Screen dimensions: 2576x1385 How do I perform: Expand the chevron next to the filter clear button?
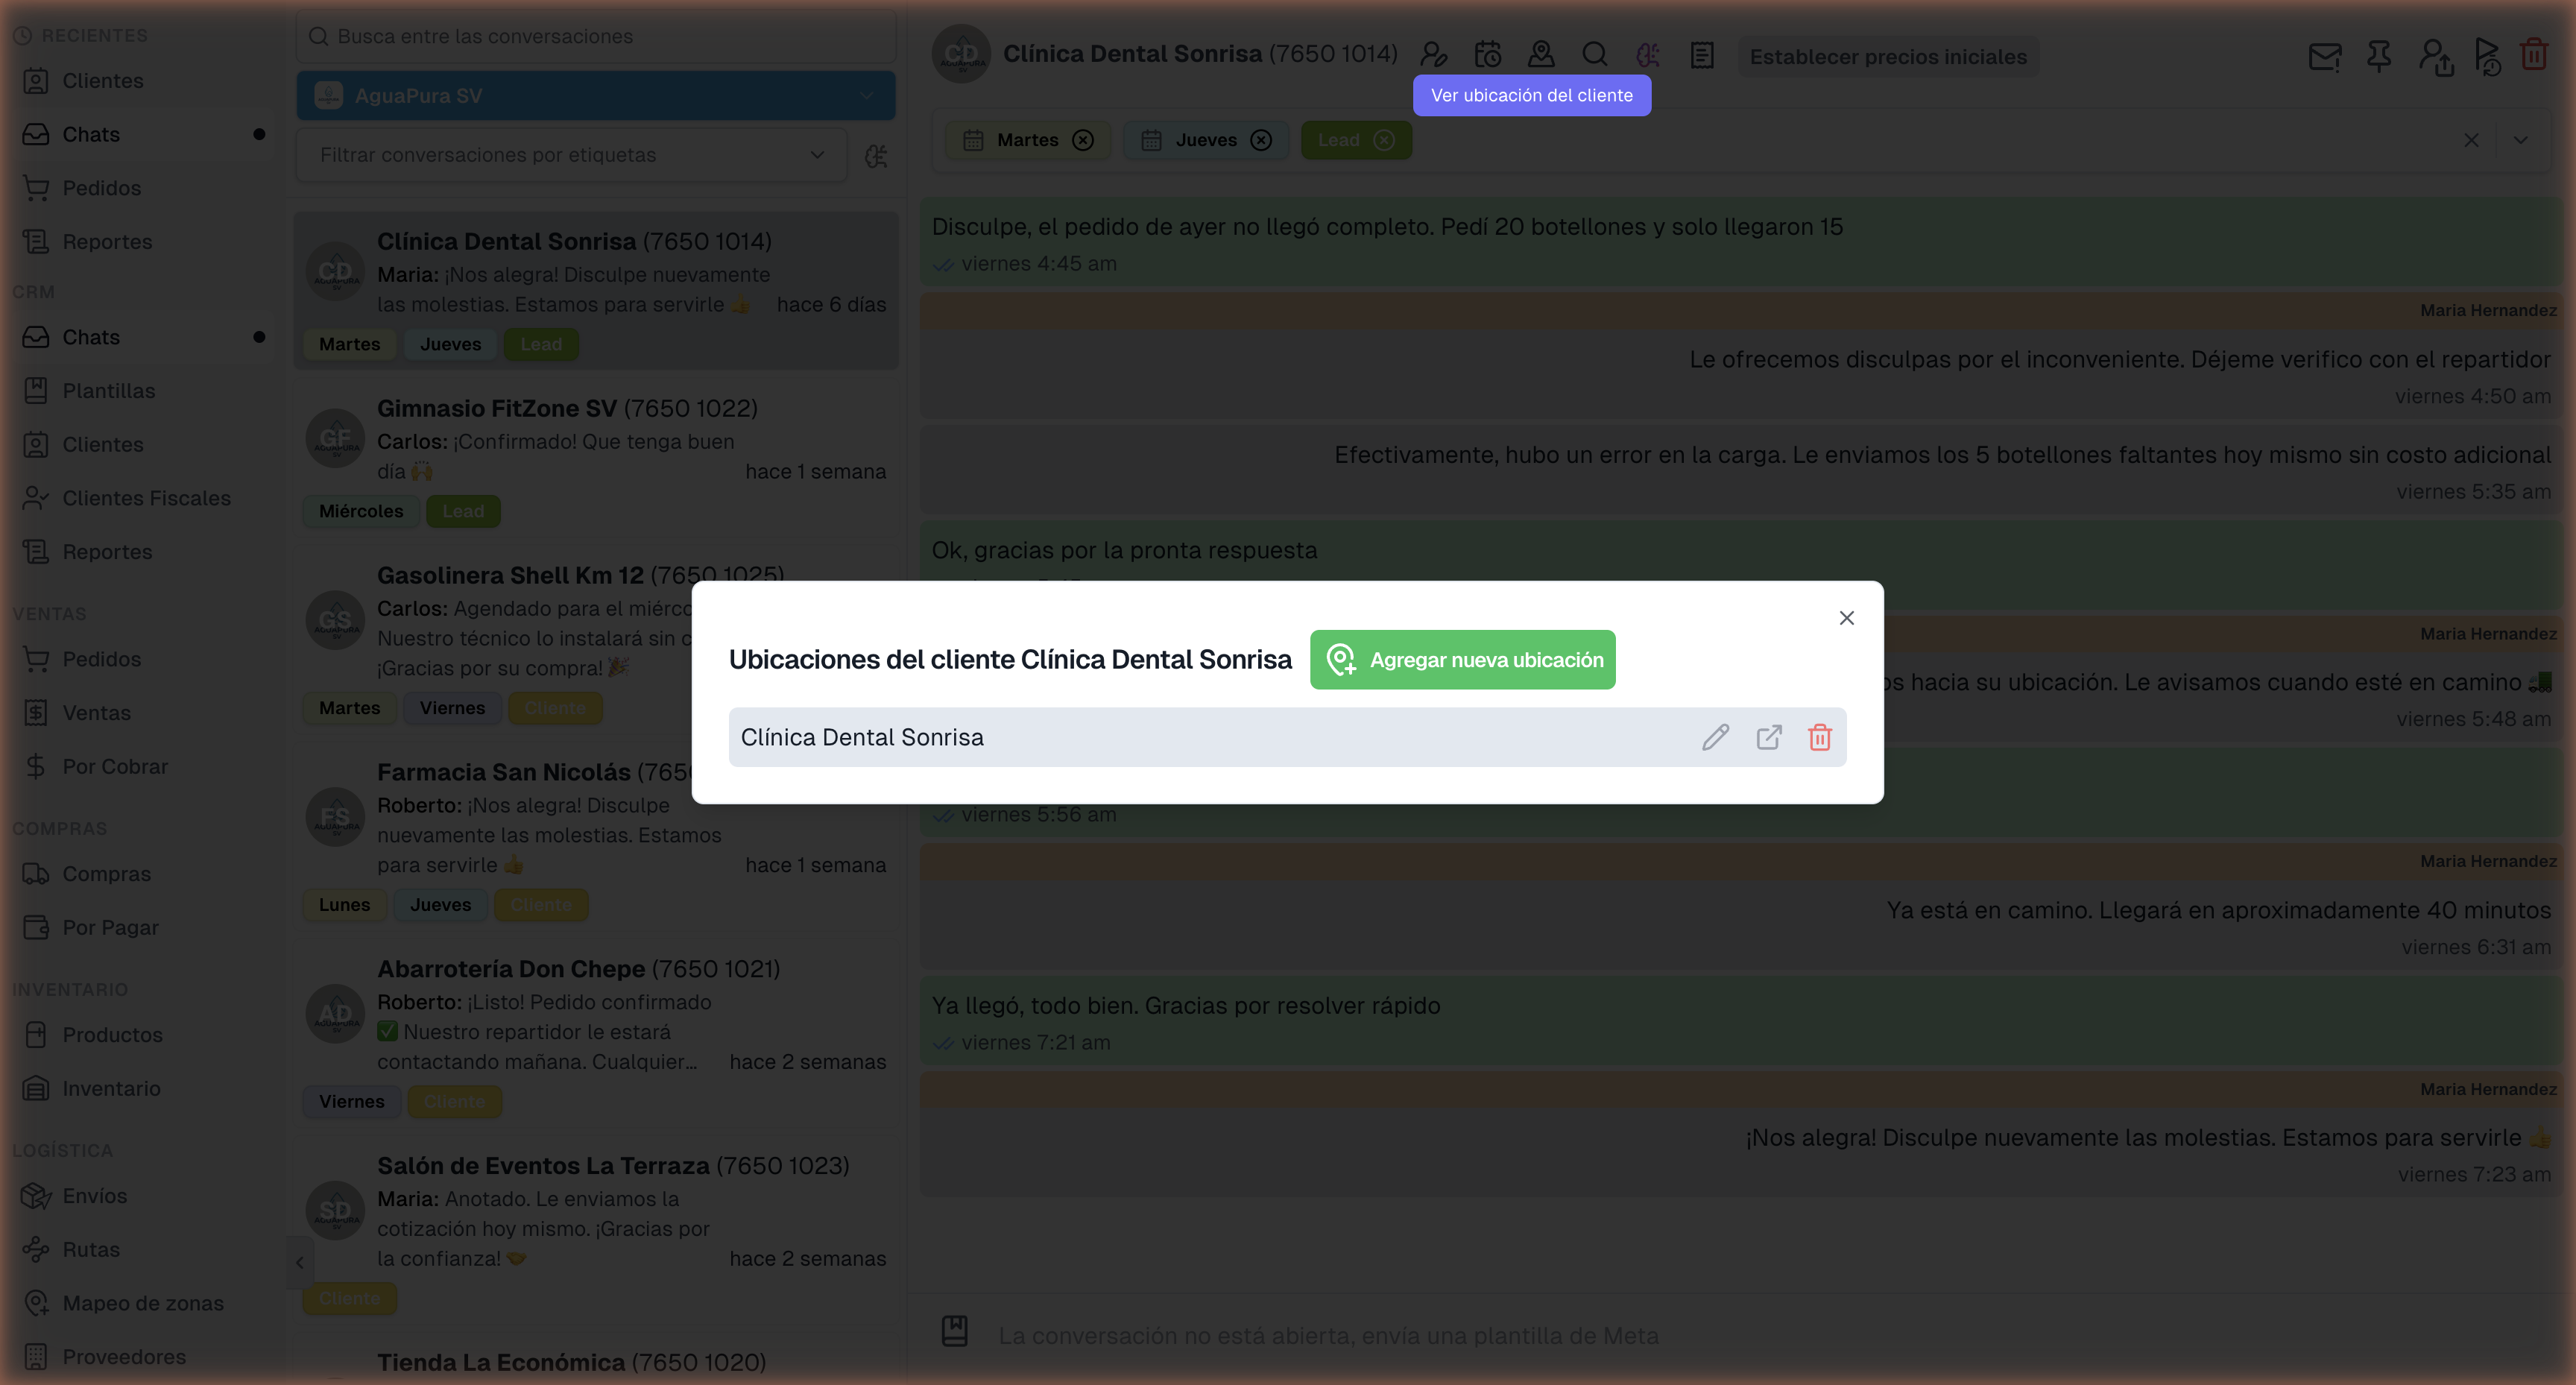point(2521,140)
